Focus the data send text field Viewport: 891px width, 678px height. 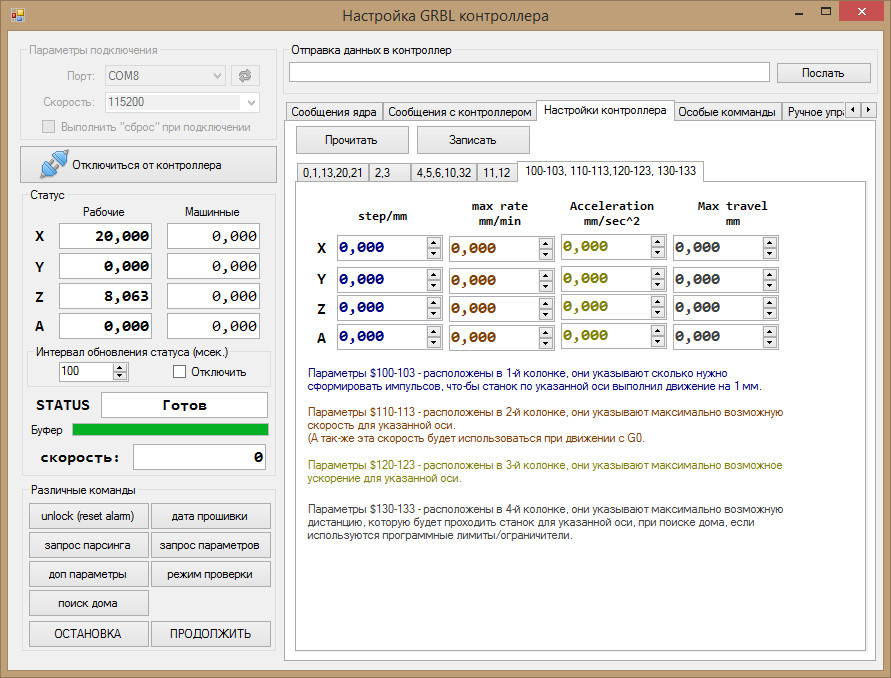tap(529, 73)
